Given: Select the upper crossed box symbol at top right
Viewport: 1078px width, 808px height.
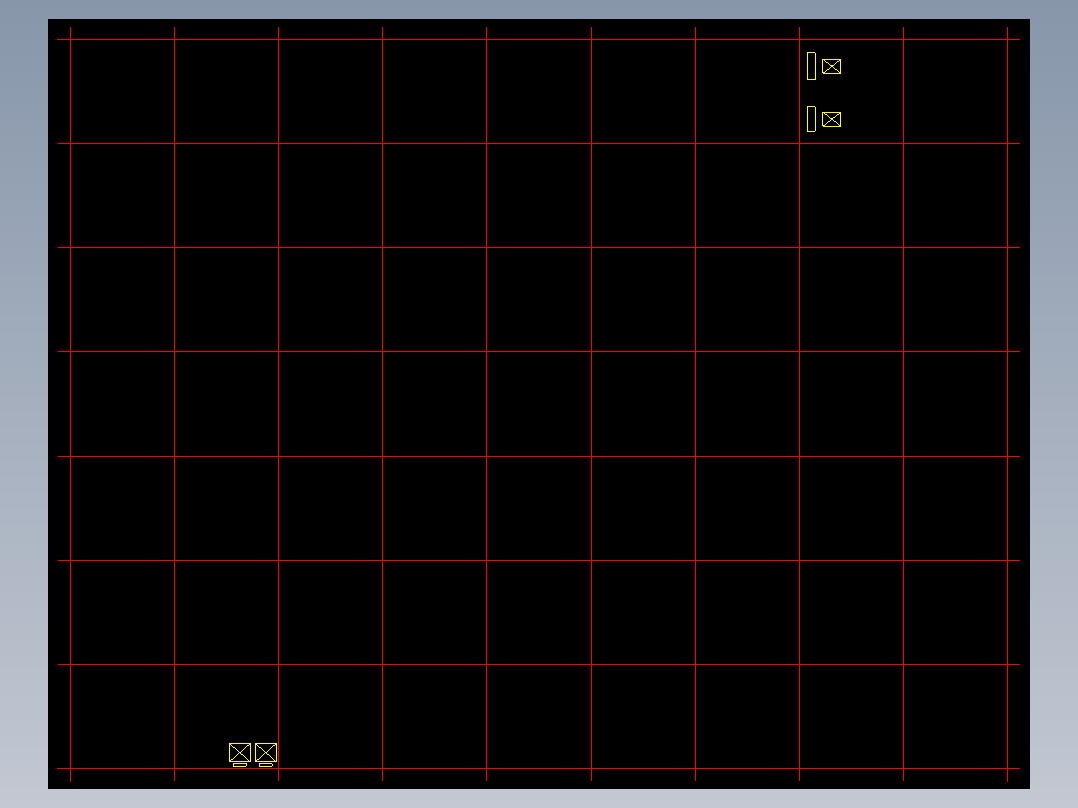Looking at the screenshot, I should (x=831, y=67).
